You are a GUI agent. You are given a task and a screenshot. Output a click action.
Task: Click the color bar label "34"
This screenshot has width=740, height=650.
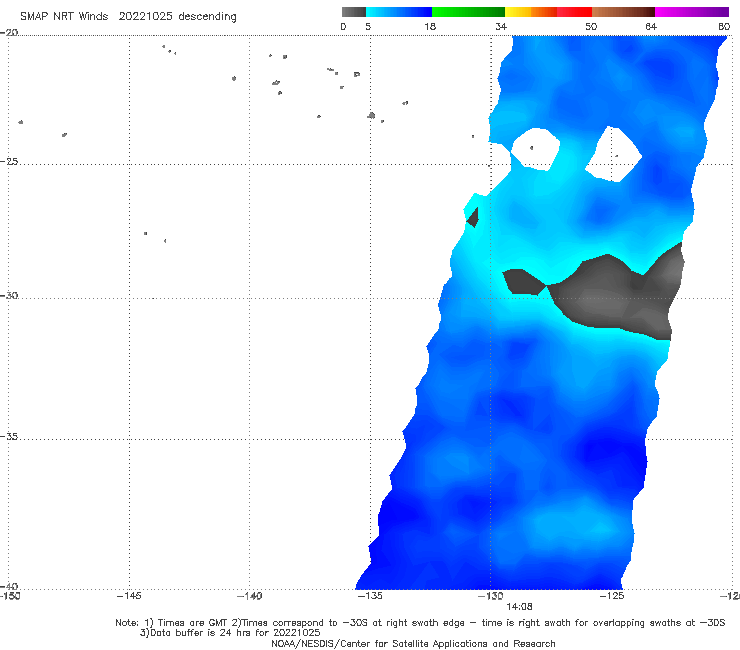[x=501, y=27]
